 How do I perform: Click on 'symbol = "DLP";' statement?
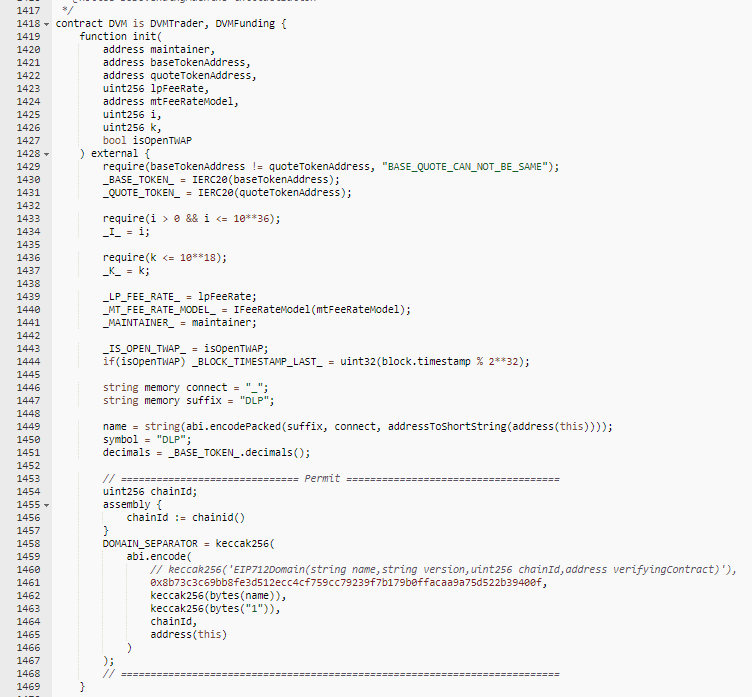coord(147,439)
